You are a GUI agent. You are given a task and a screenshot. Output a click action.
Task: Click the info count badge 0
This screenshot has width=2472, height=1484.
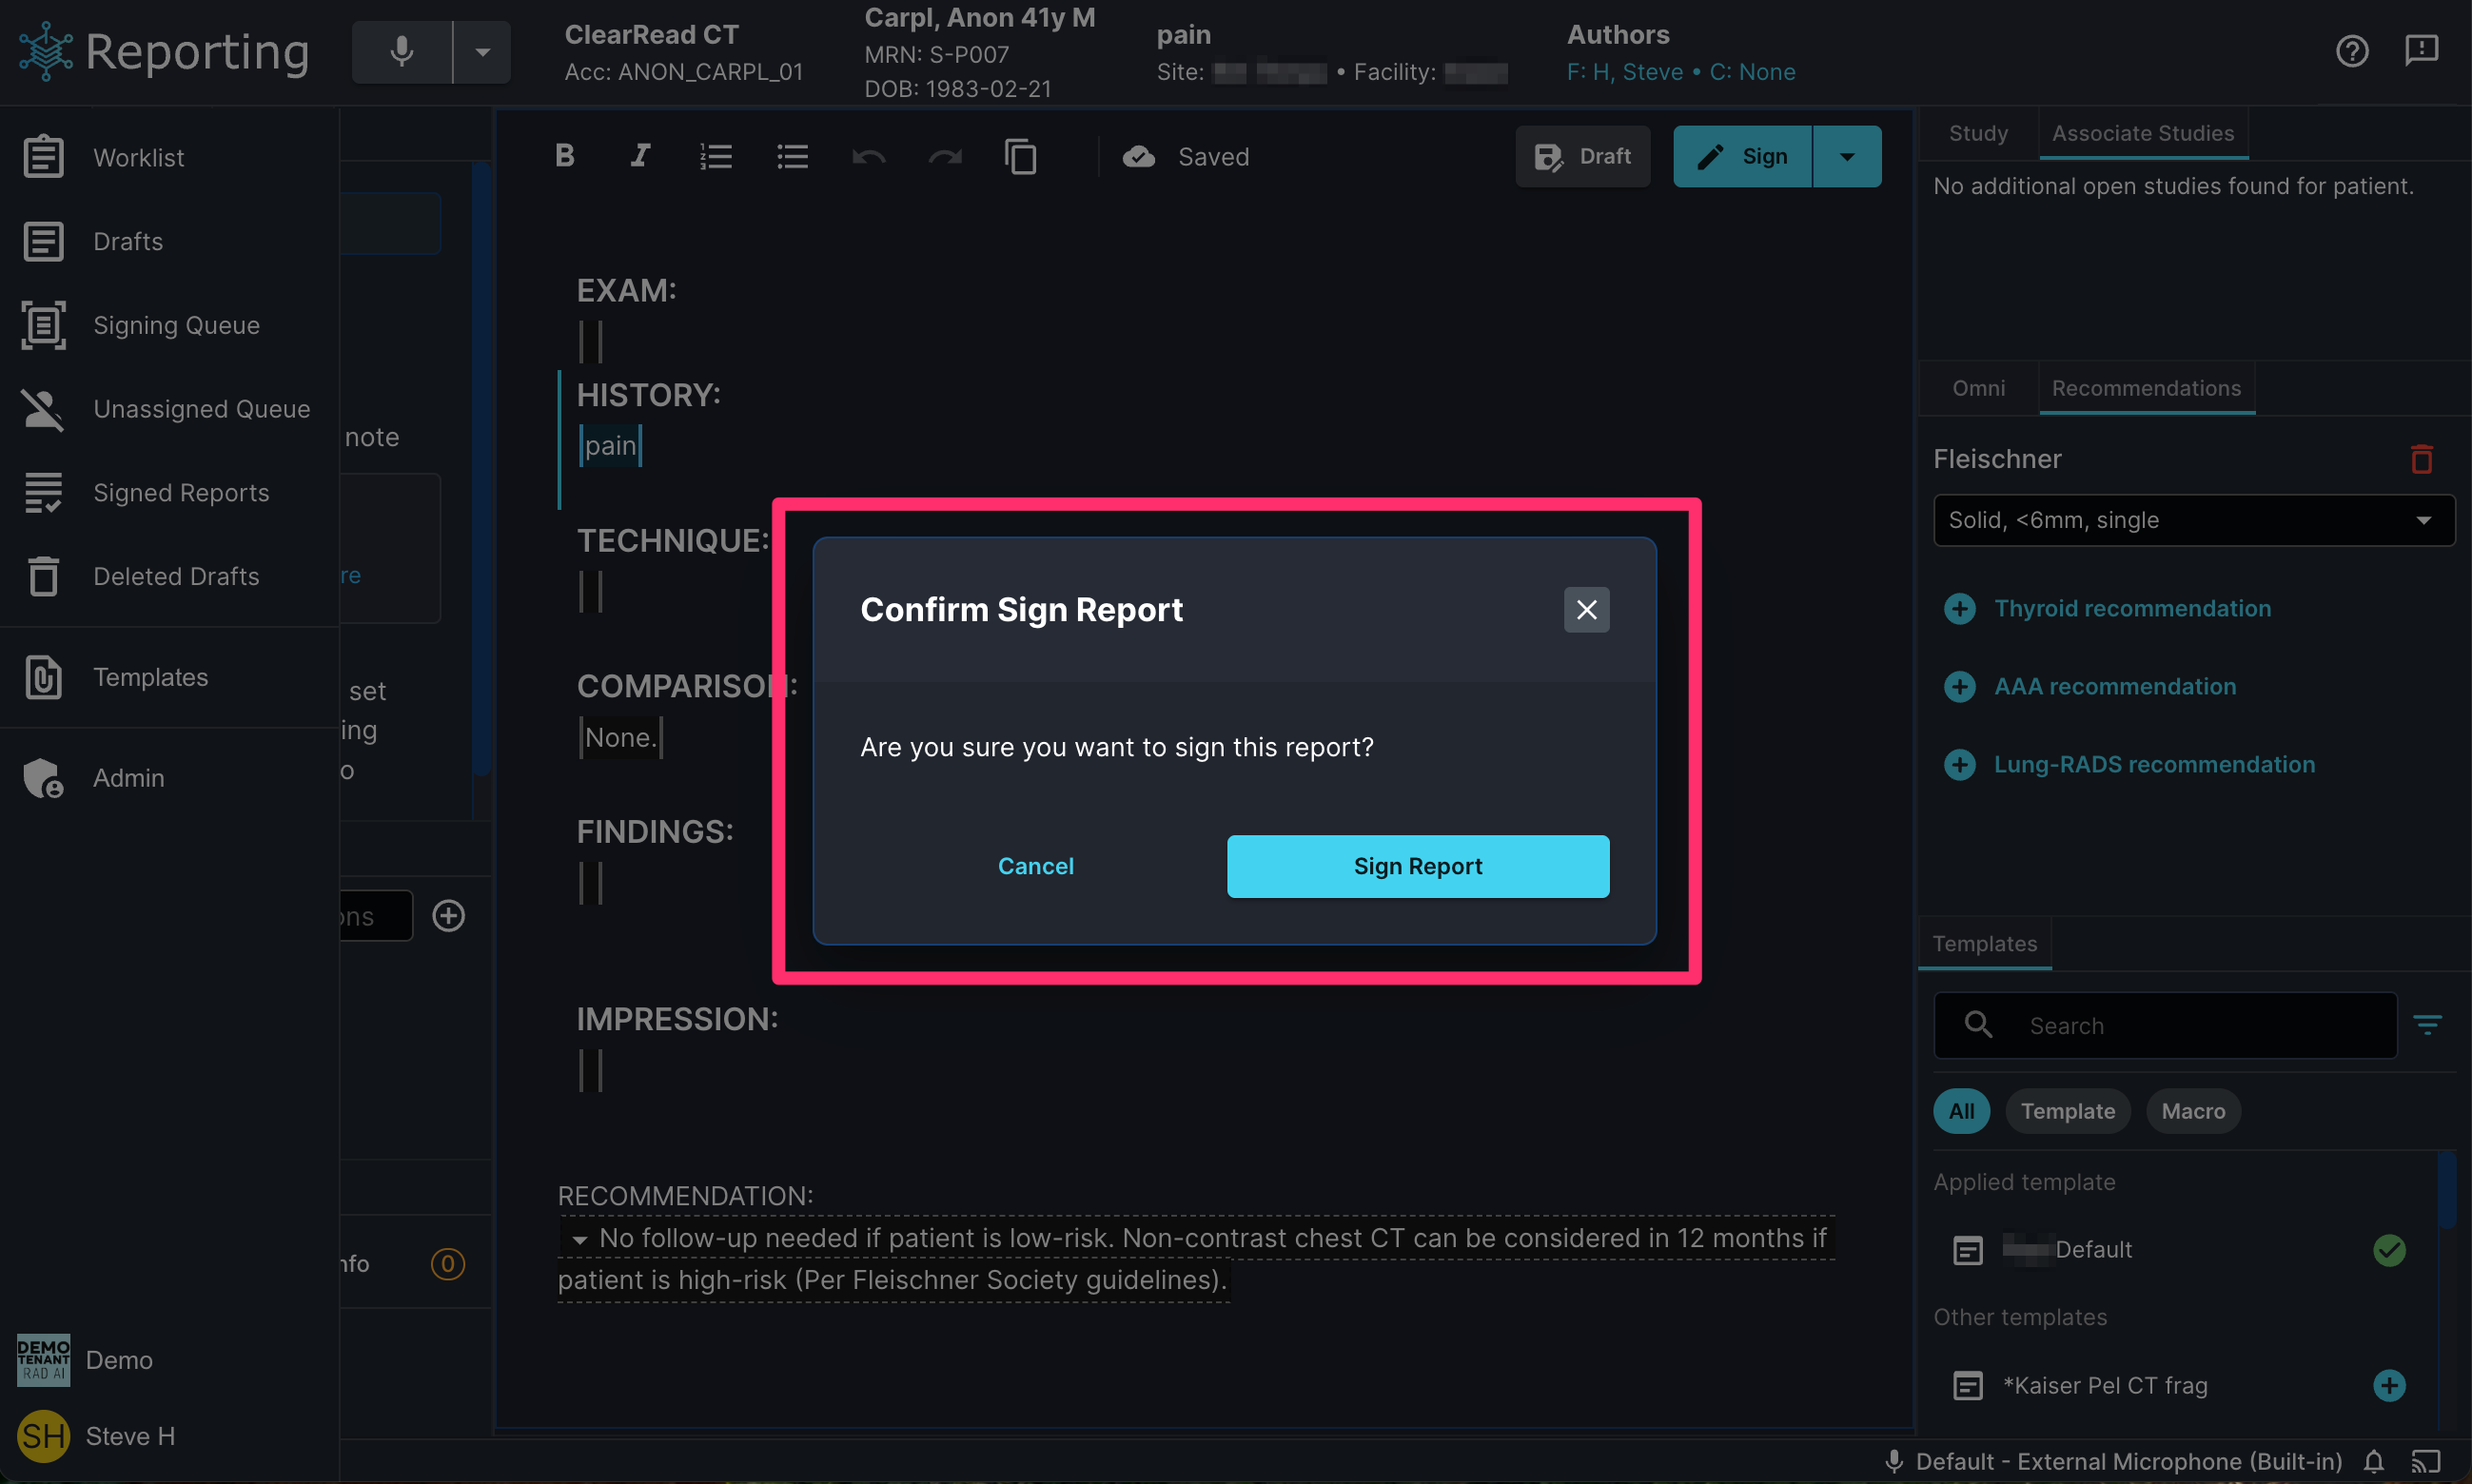tap(447, 1263)
